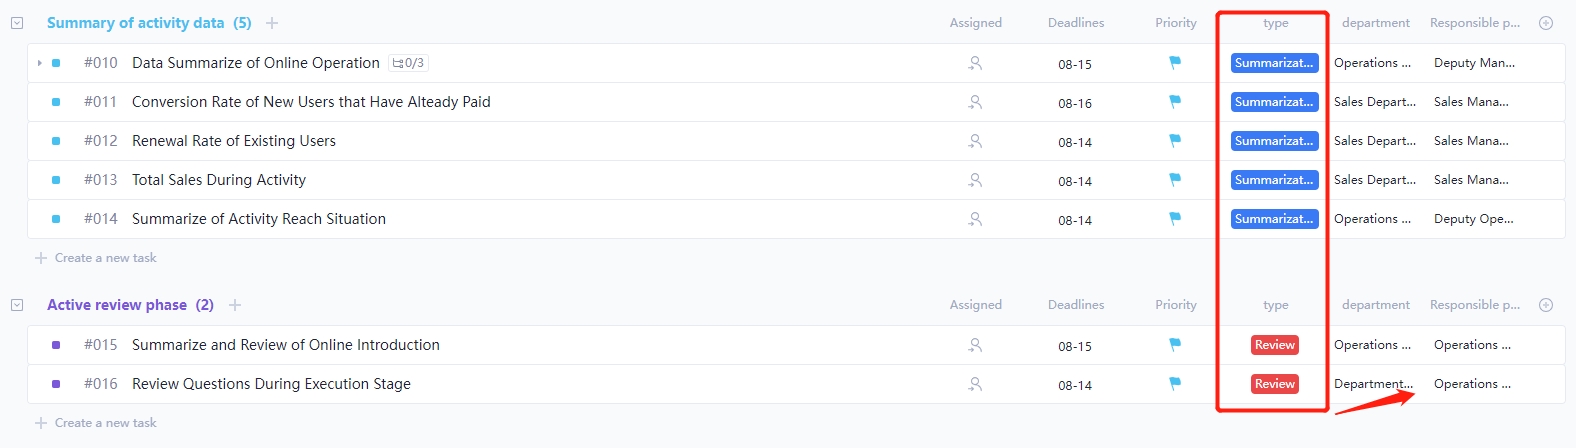1576x448 pixels.
Task: Click priority flag of task #011
Action: pos(1175,102)
